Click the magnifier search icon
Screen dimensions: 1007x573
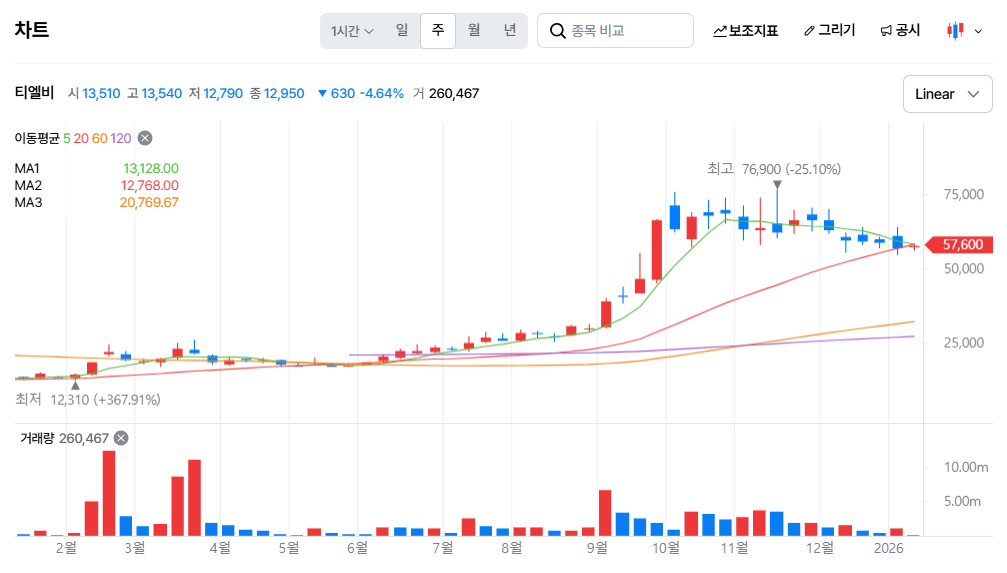(x=557, y=31)
